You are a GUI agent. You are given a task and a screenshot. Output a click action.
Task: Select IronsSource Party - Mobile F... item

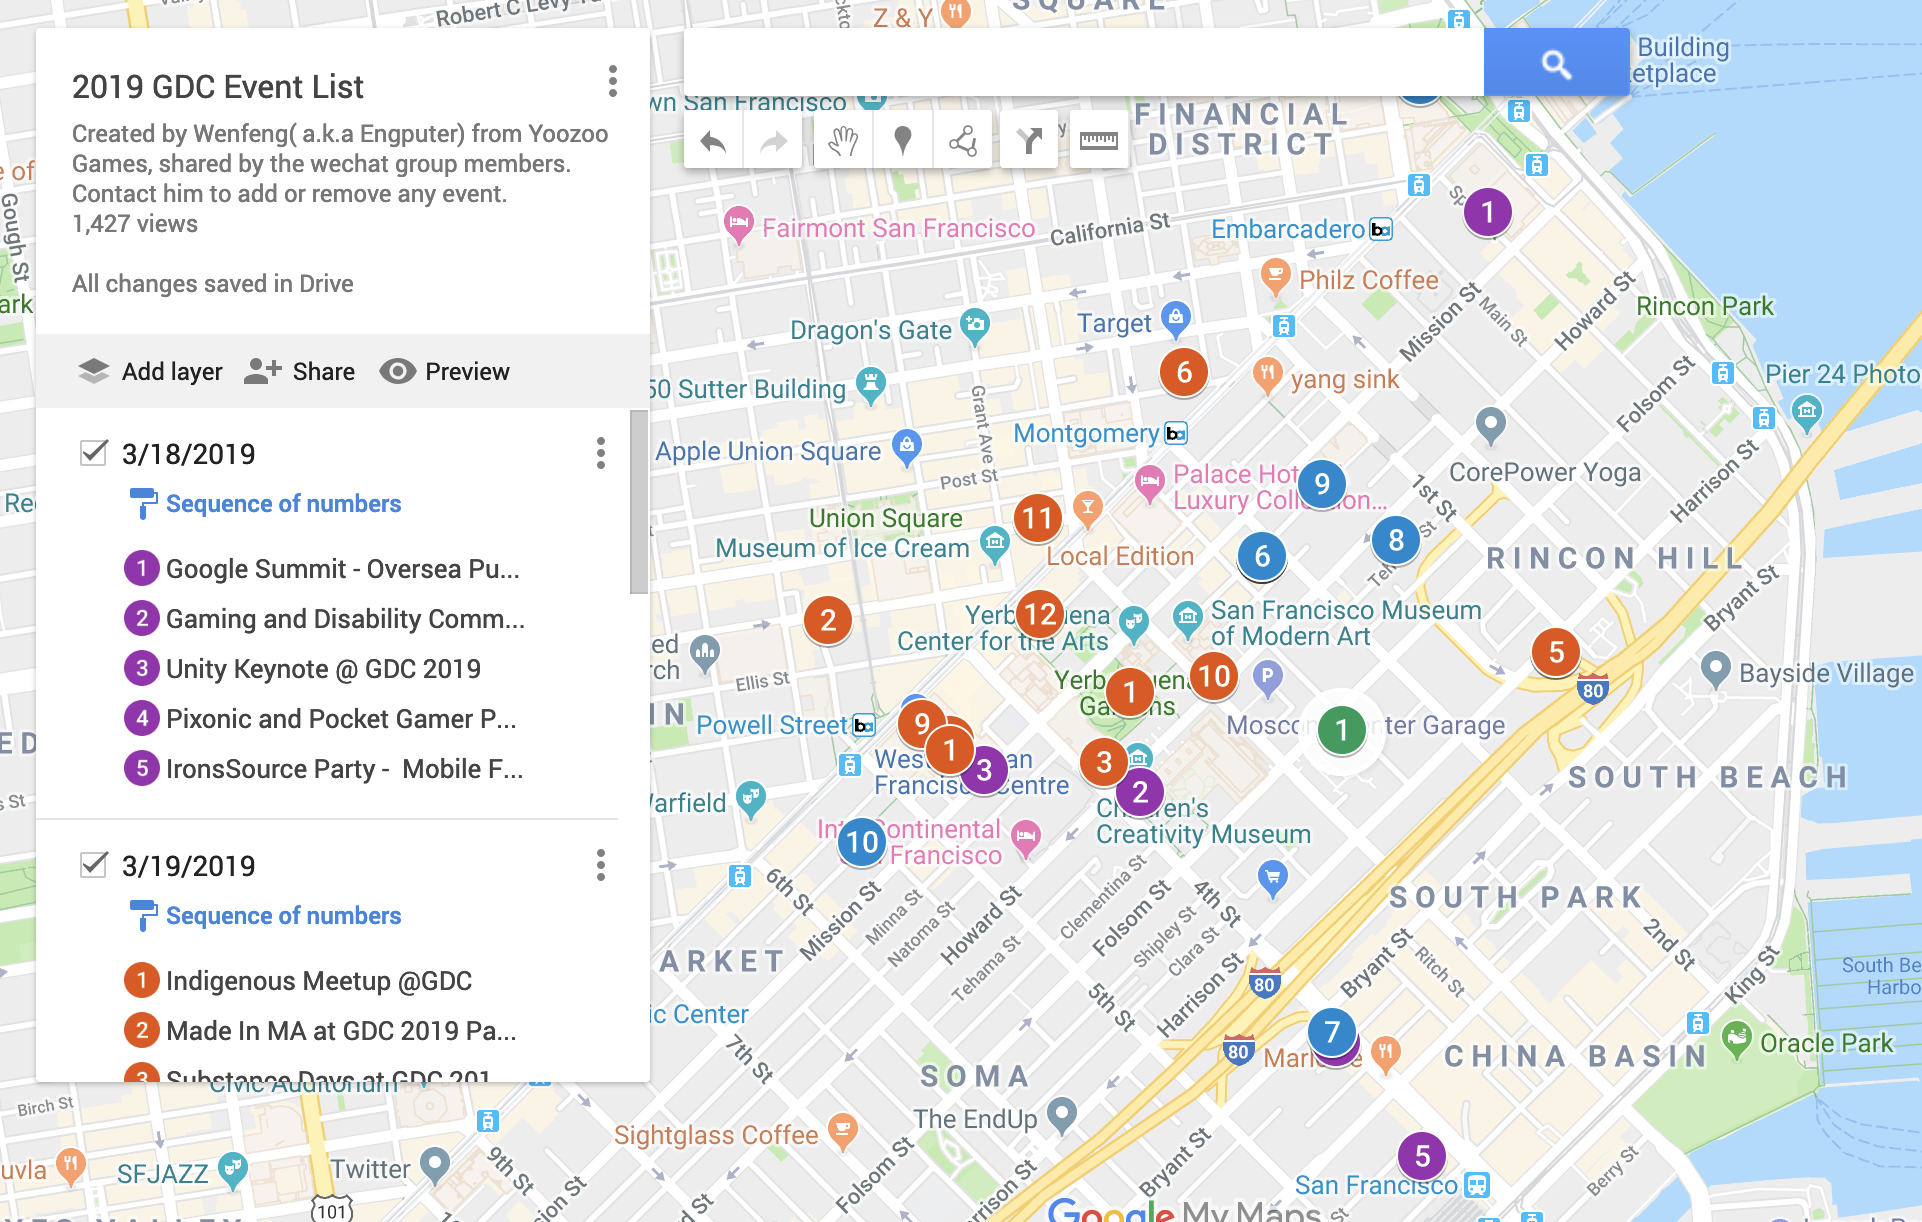click(323, 769)
